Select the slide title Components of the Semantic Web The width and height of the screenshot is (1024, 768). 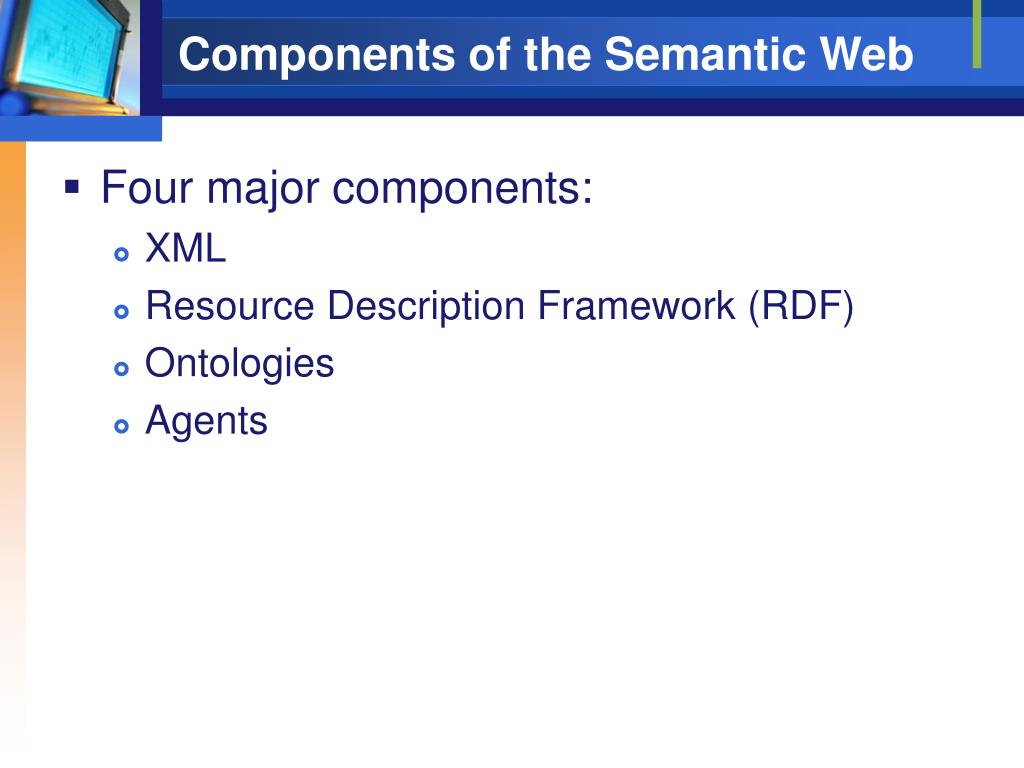pyautogui.click(x=546, y=54)
